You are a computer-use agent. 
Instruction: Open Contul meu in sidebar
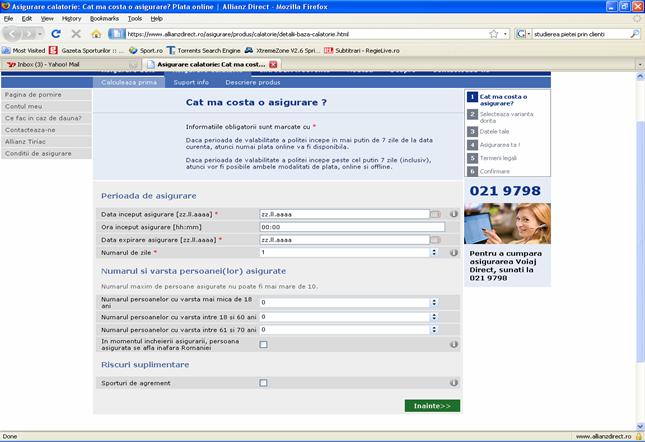click(46, 106)
